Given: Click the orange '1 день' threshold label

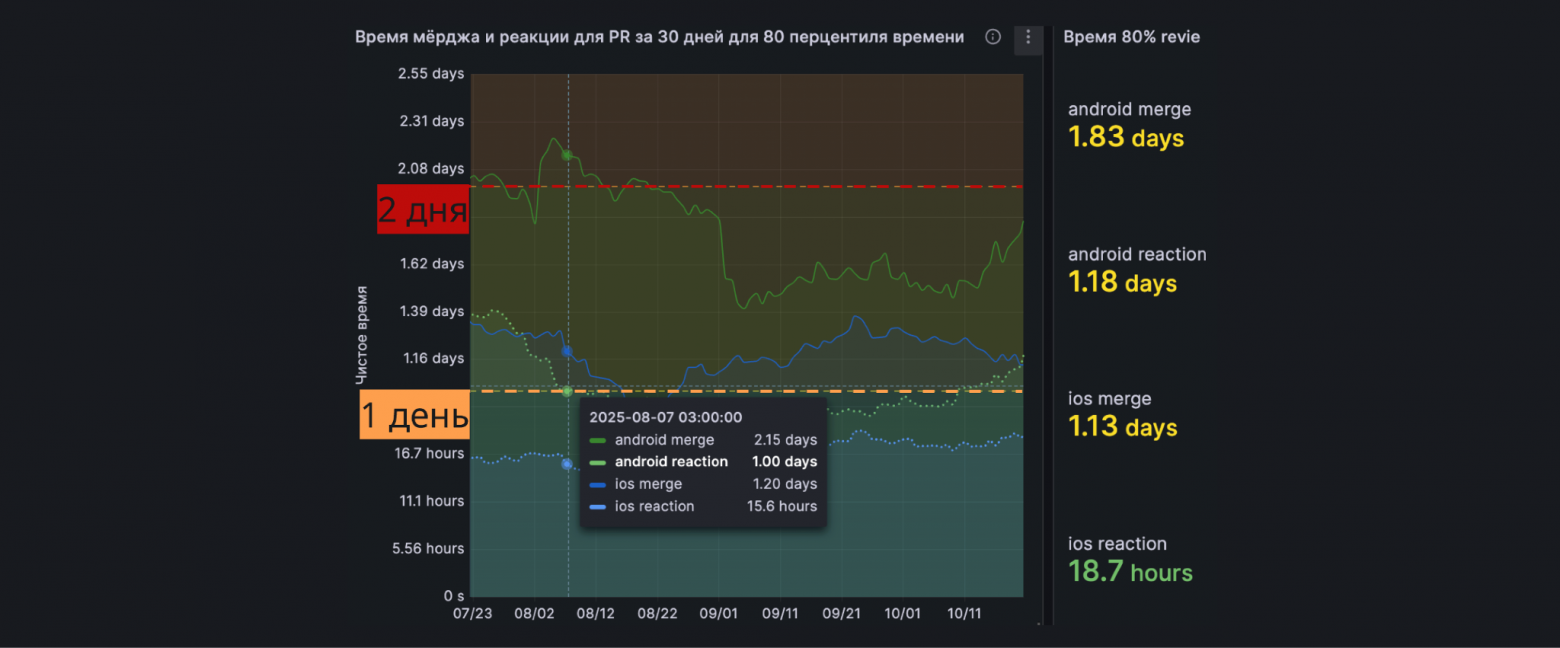Looking at the screenshot, I should point(414,414).
